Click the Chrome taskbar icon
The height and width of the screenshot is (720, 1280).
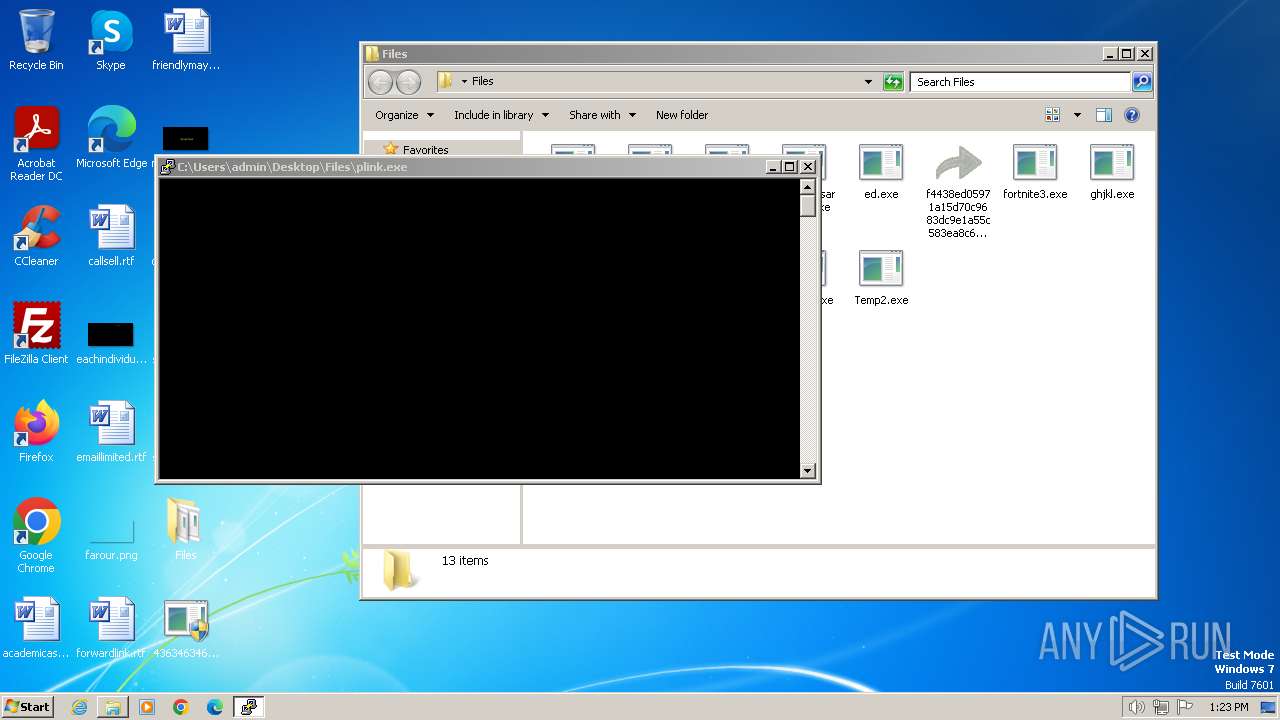pyautogui.click(x=181, y=707)
